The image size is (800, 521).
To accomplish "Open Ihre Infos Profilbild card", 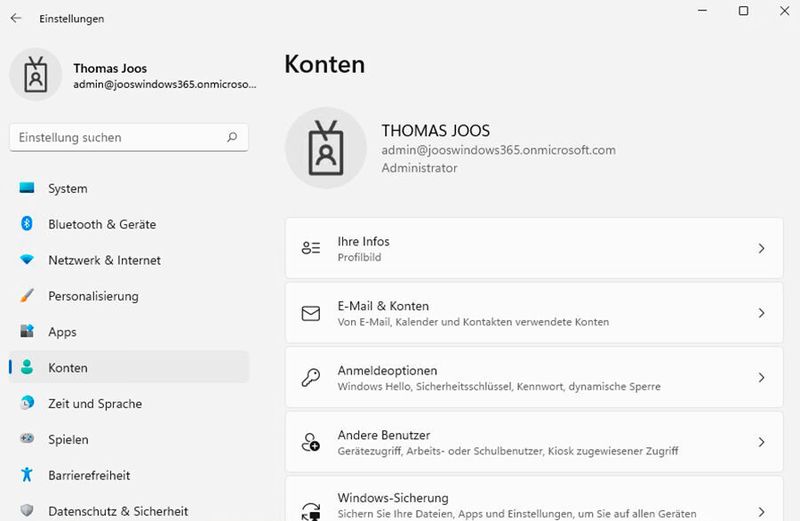I will click(534, 248).
